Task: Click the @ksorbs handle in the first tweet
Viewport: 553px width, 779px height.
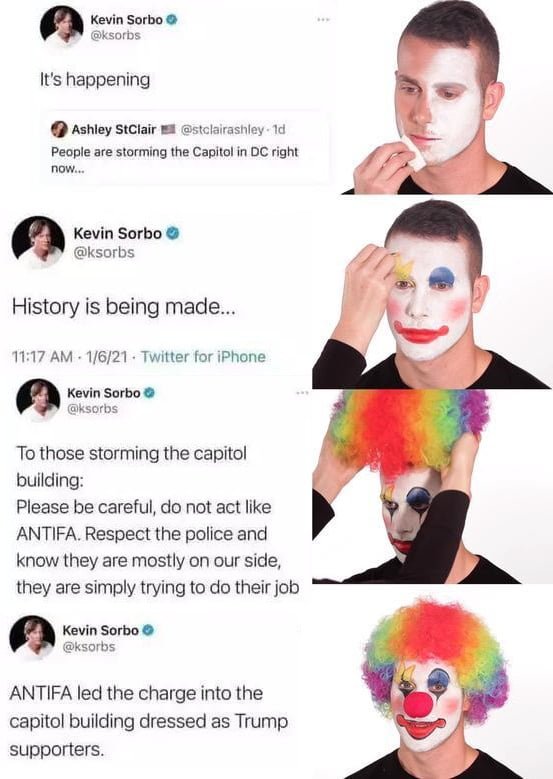Action: click(115, 35)
